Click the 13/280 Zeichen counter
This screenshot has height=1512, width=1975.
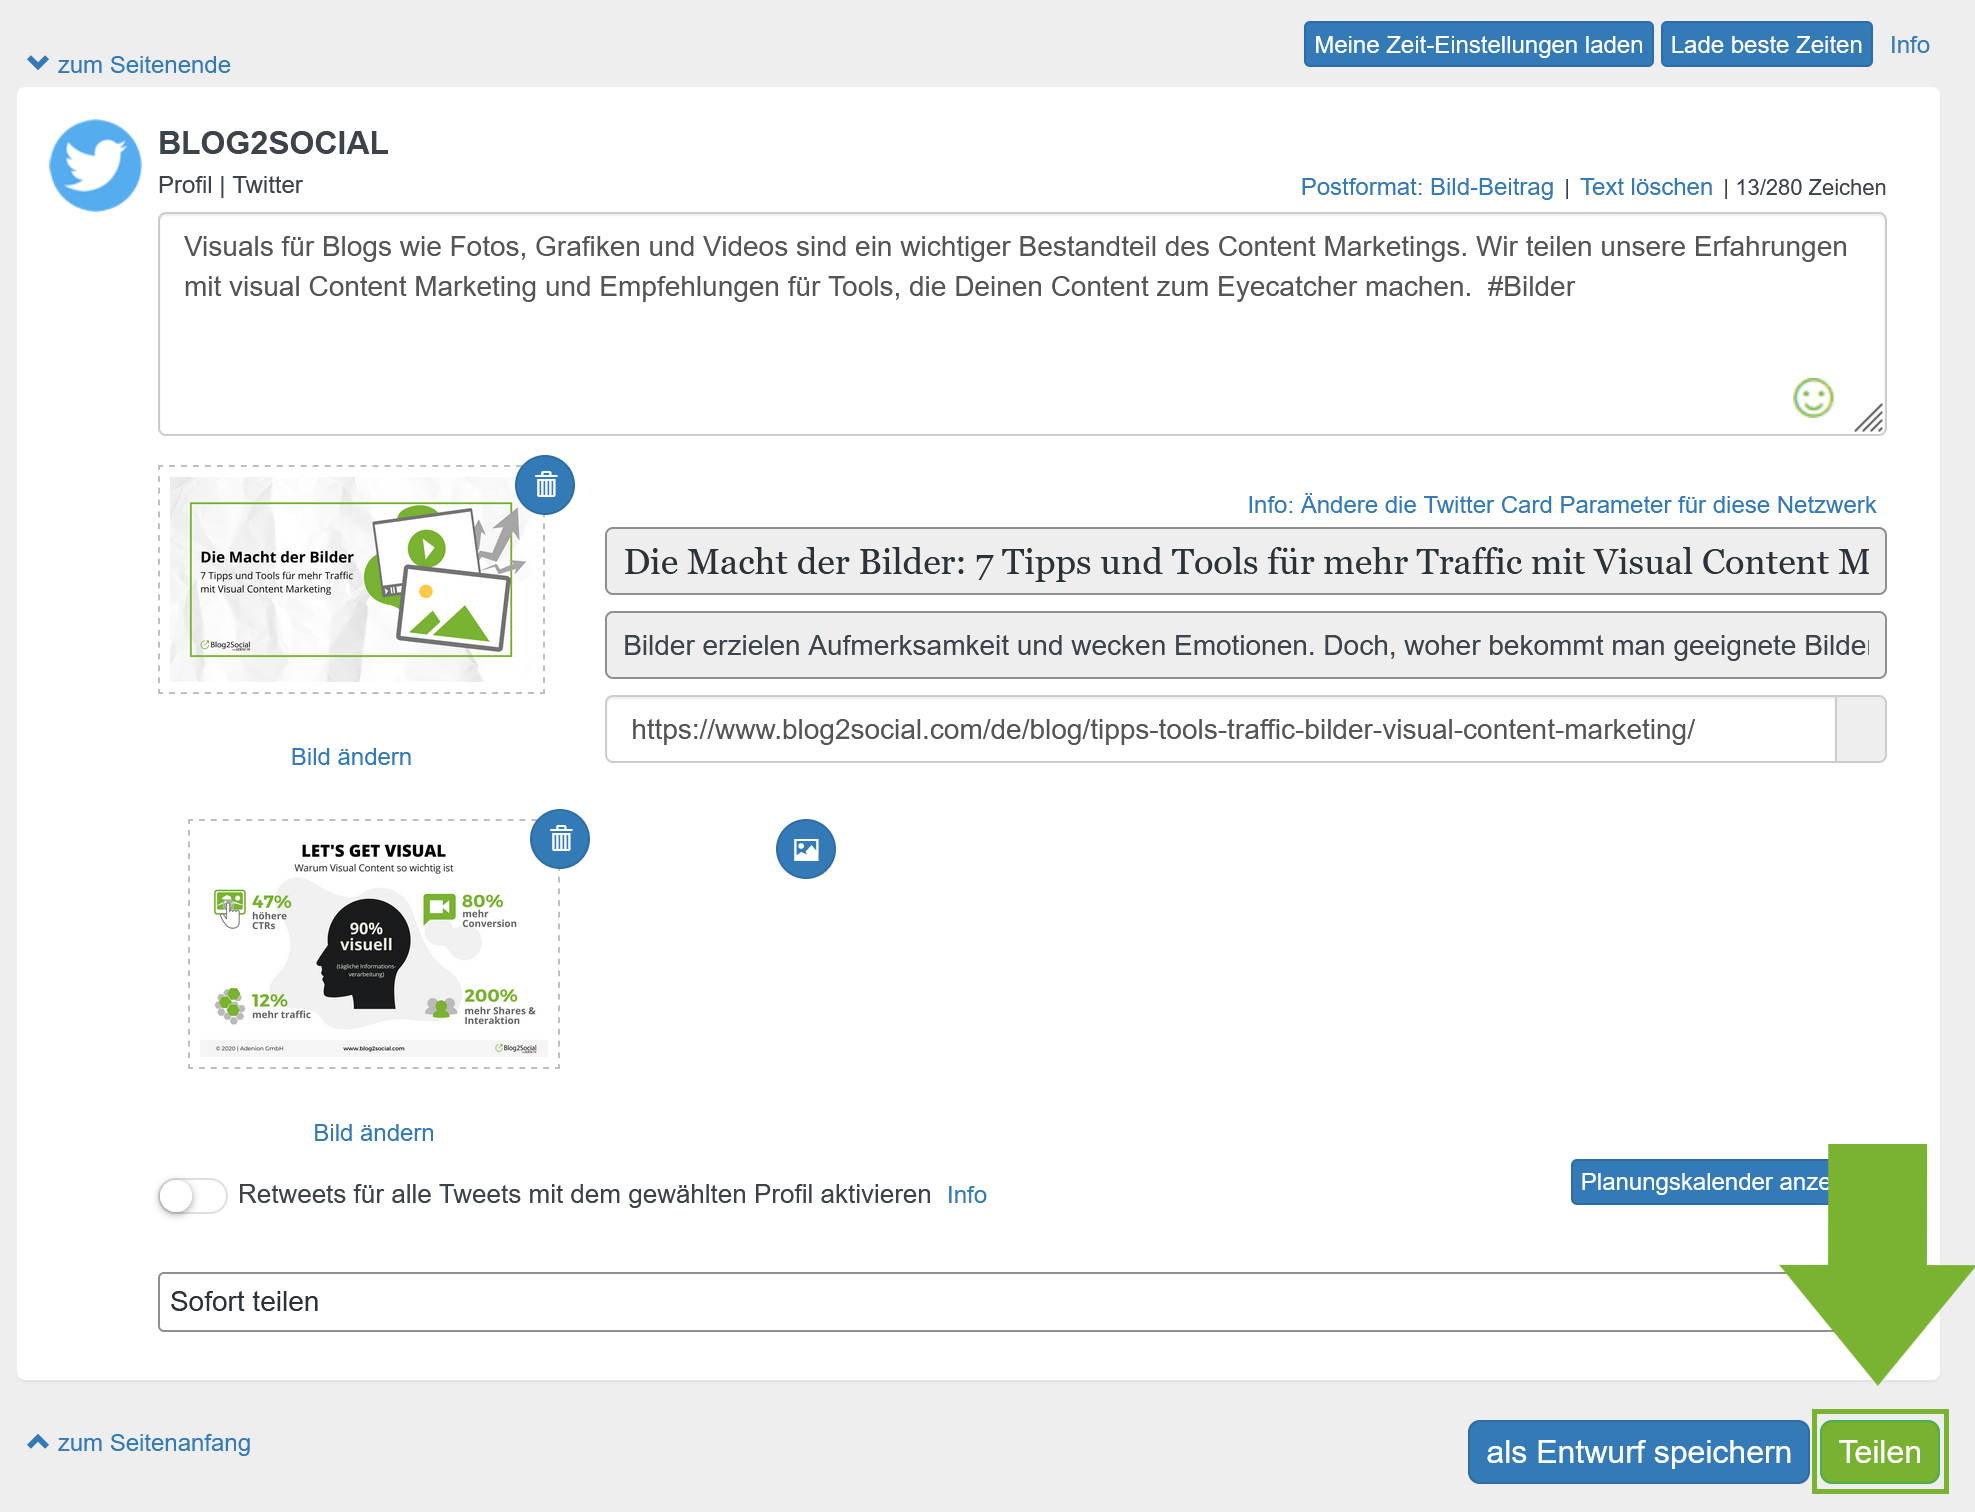(x=1810, y=187)
